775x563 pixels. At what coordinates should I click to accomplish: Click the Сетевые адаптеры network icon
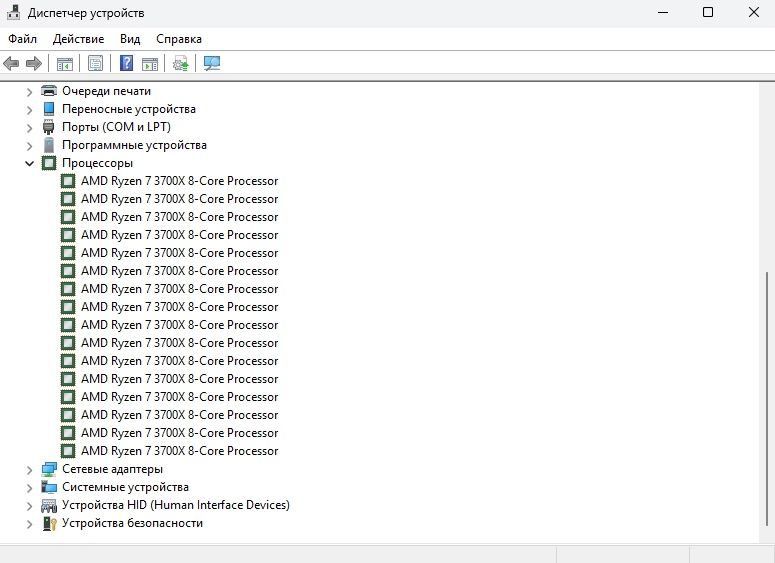coord(49,469)
